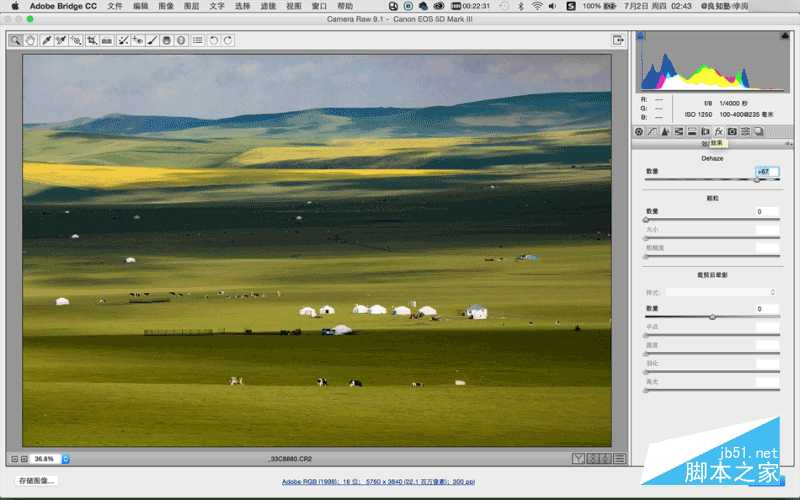Click the vignette amount value field
The image size is (800, 500).
click(x=767, y=309)
